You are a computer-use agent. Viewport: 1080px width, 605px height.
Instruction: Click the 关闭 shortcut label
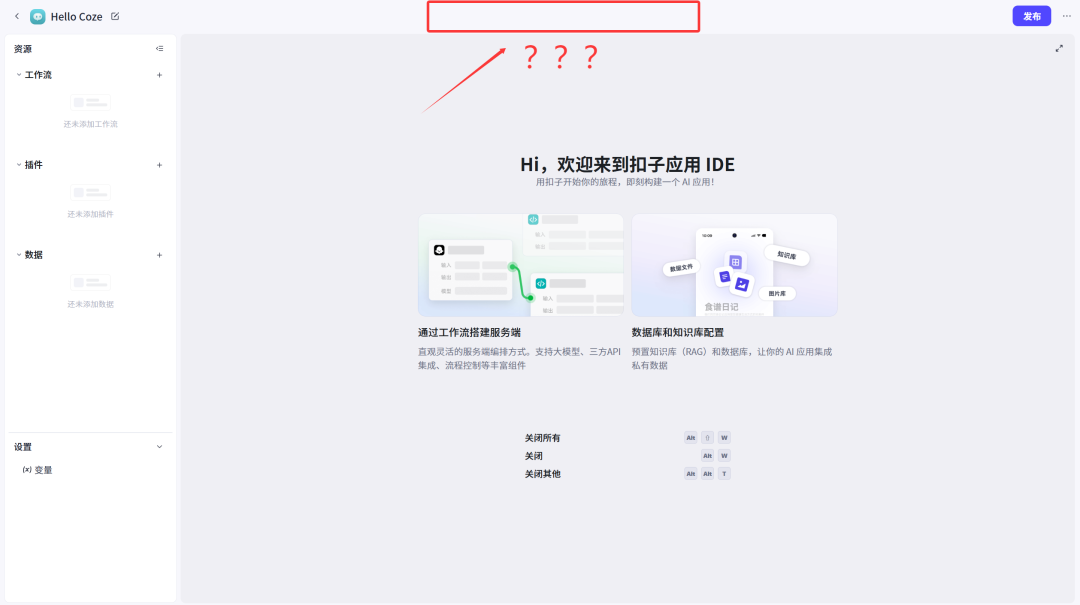click(534, 455)
